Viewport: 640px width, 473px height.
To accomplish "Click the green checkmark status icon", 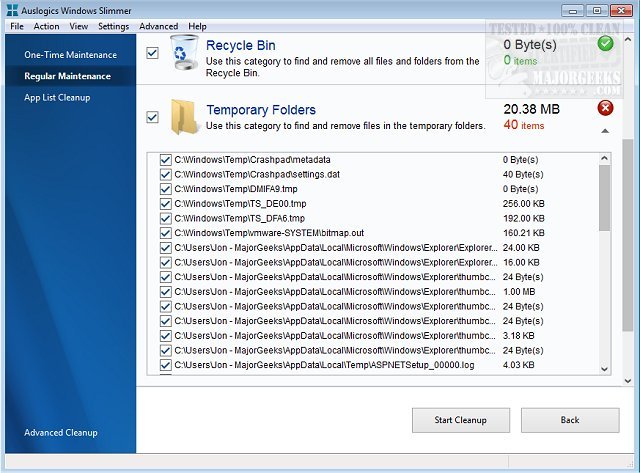I will pos(605,43).
